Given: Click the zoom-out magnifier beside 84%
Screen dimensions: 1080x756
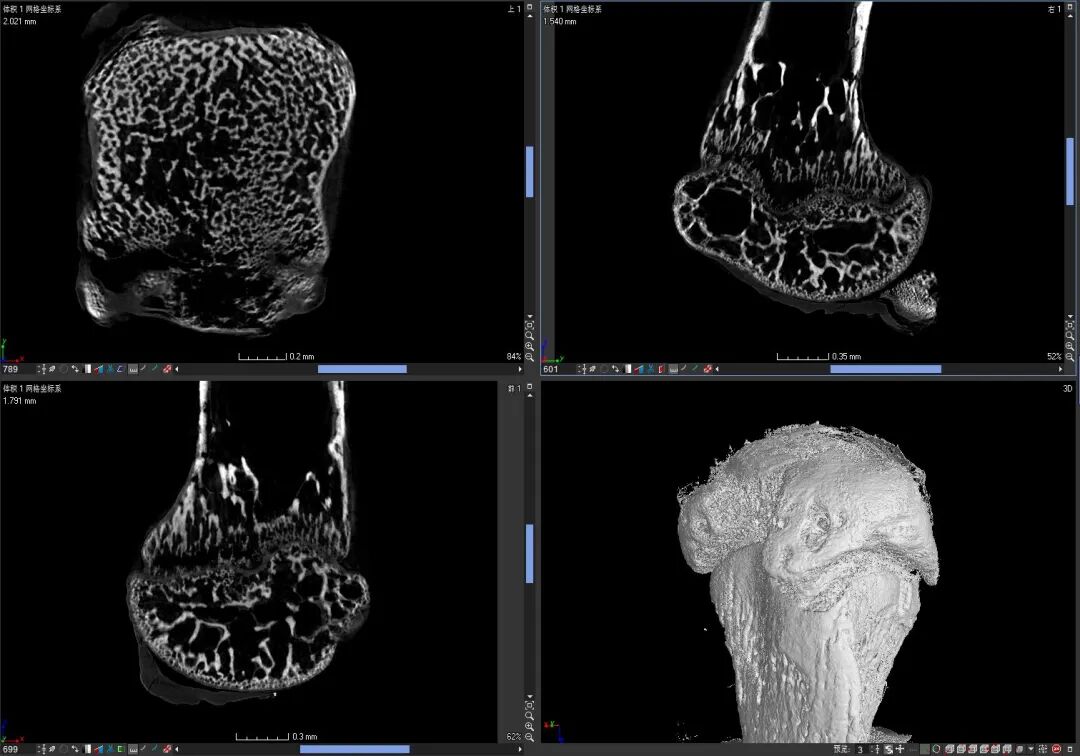Looking at the screenshot, I should click(529, 356).
